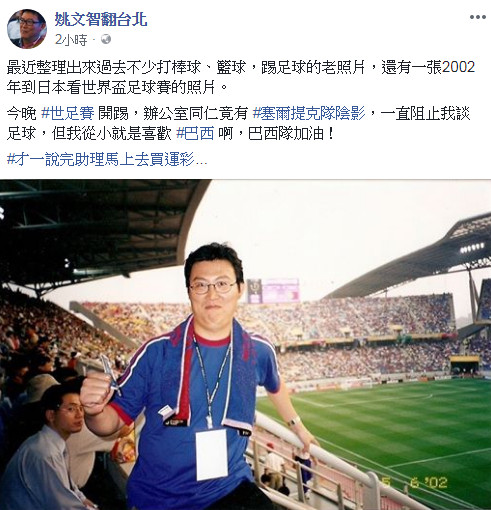491x510 pixels.
Task: Open the 2小時 post timestamp
Action: pyautogui.click(x=71, y=40)
